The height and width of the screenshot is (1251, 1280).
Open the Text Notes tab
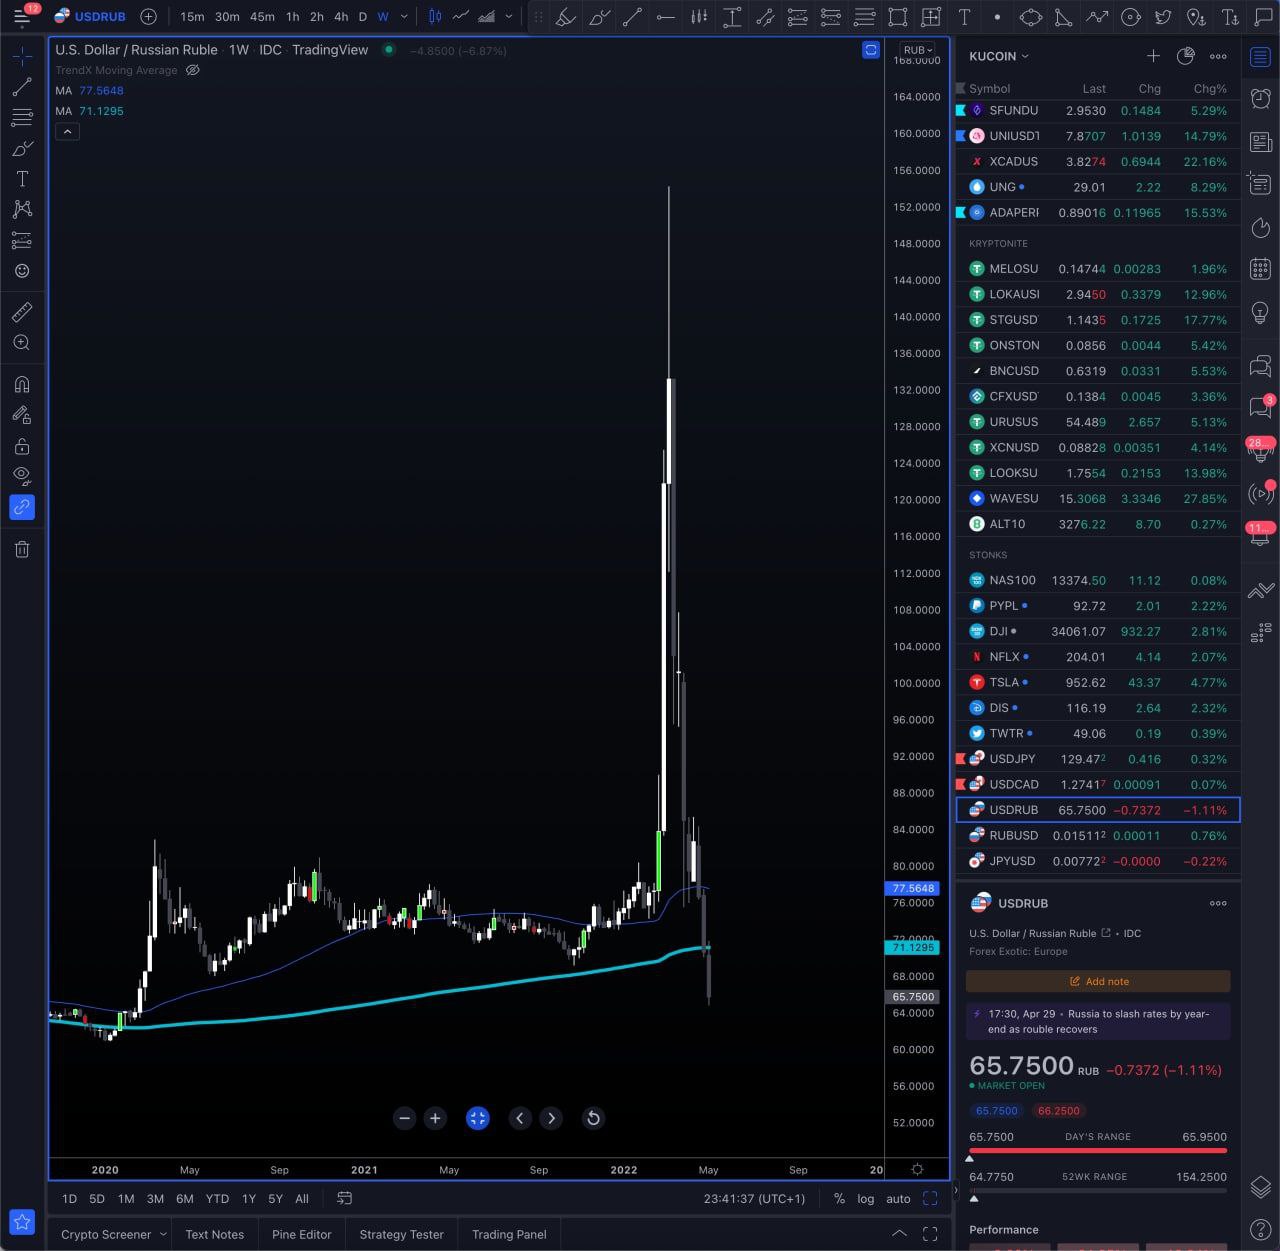(214, 1234)
